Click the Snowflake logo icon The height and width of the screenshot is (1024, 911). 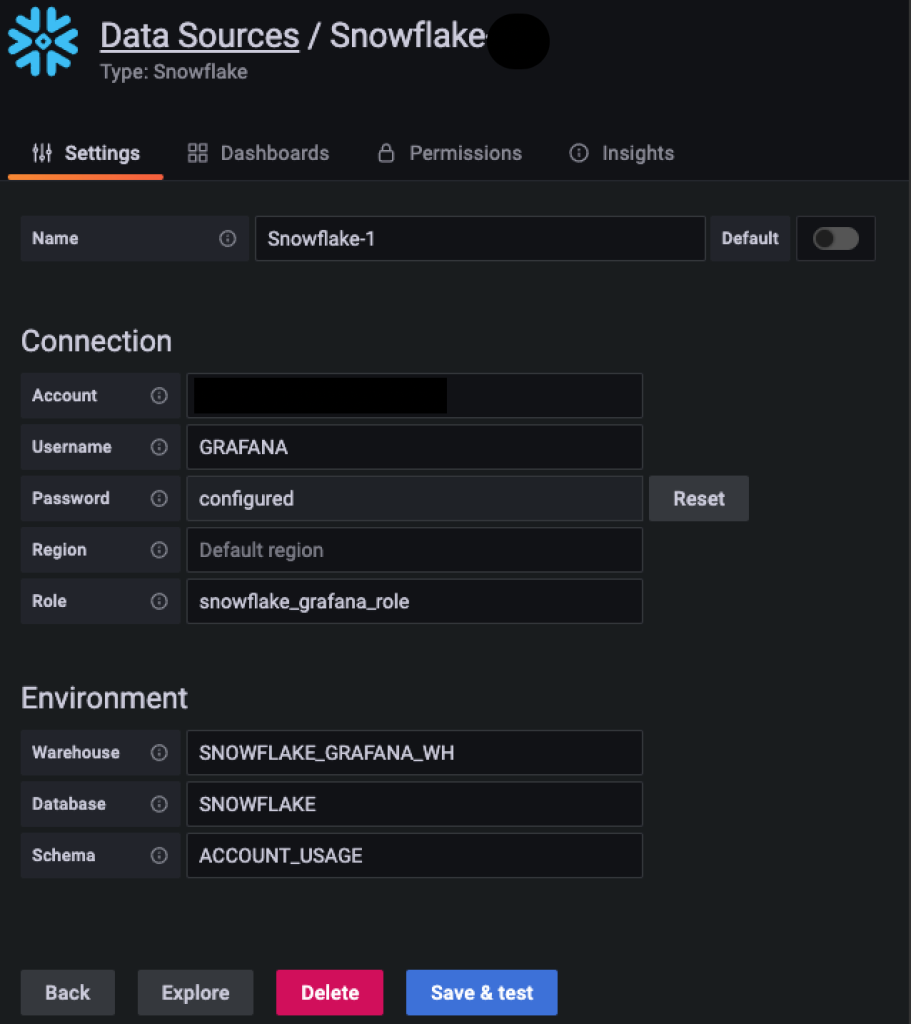coord(42,41)
